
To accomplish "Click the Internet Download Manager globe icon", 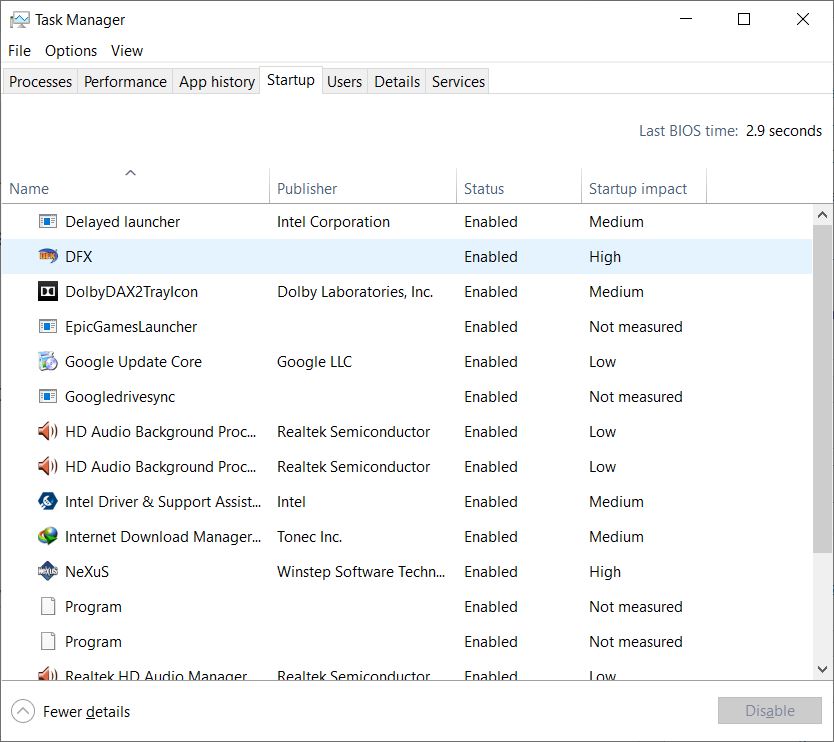I will pyautogui.click(x=48, y=537).
